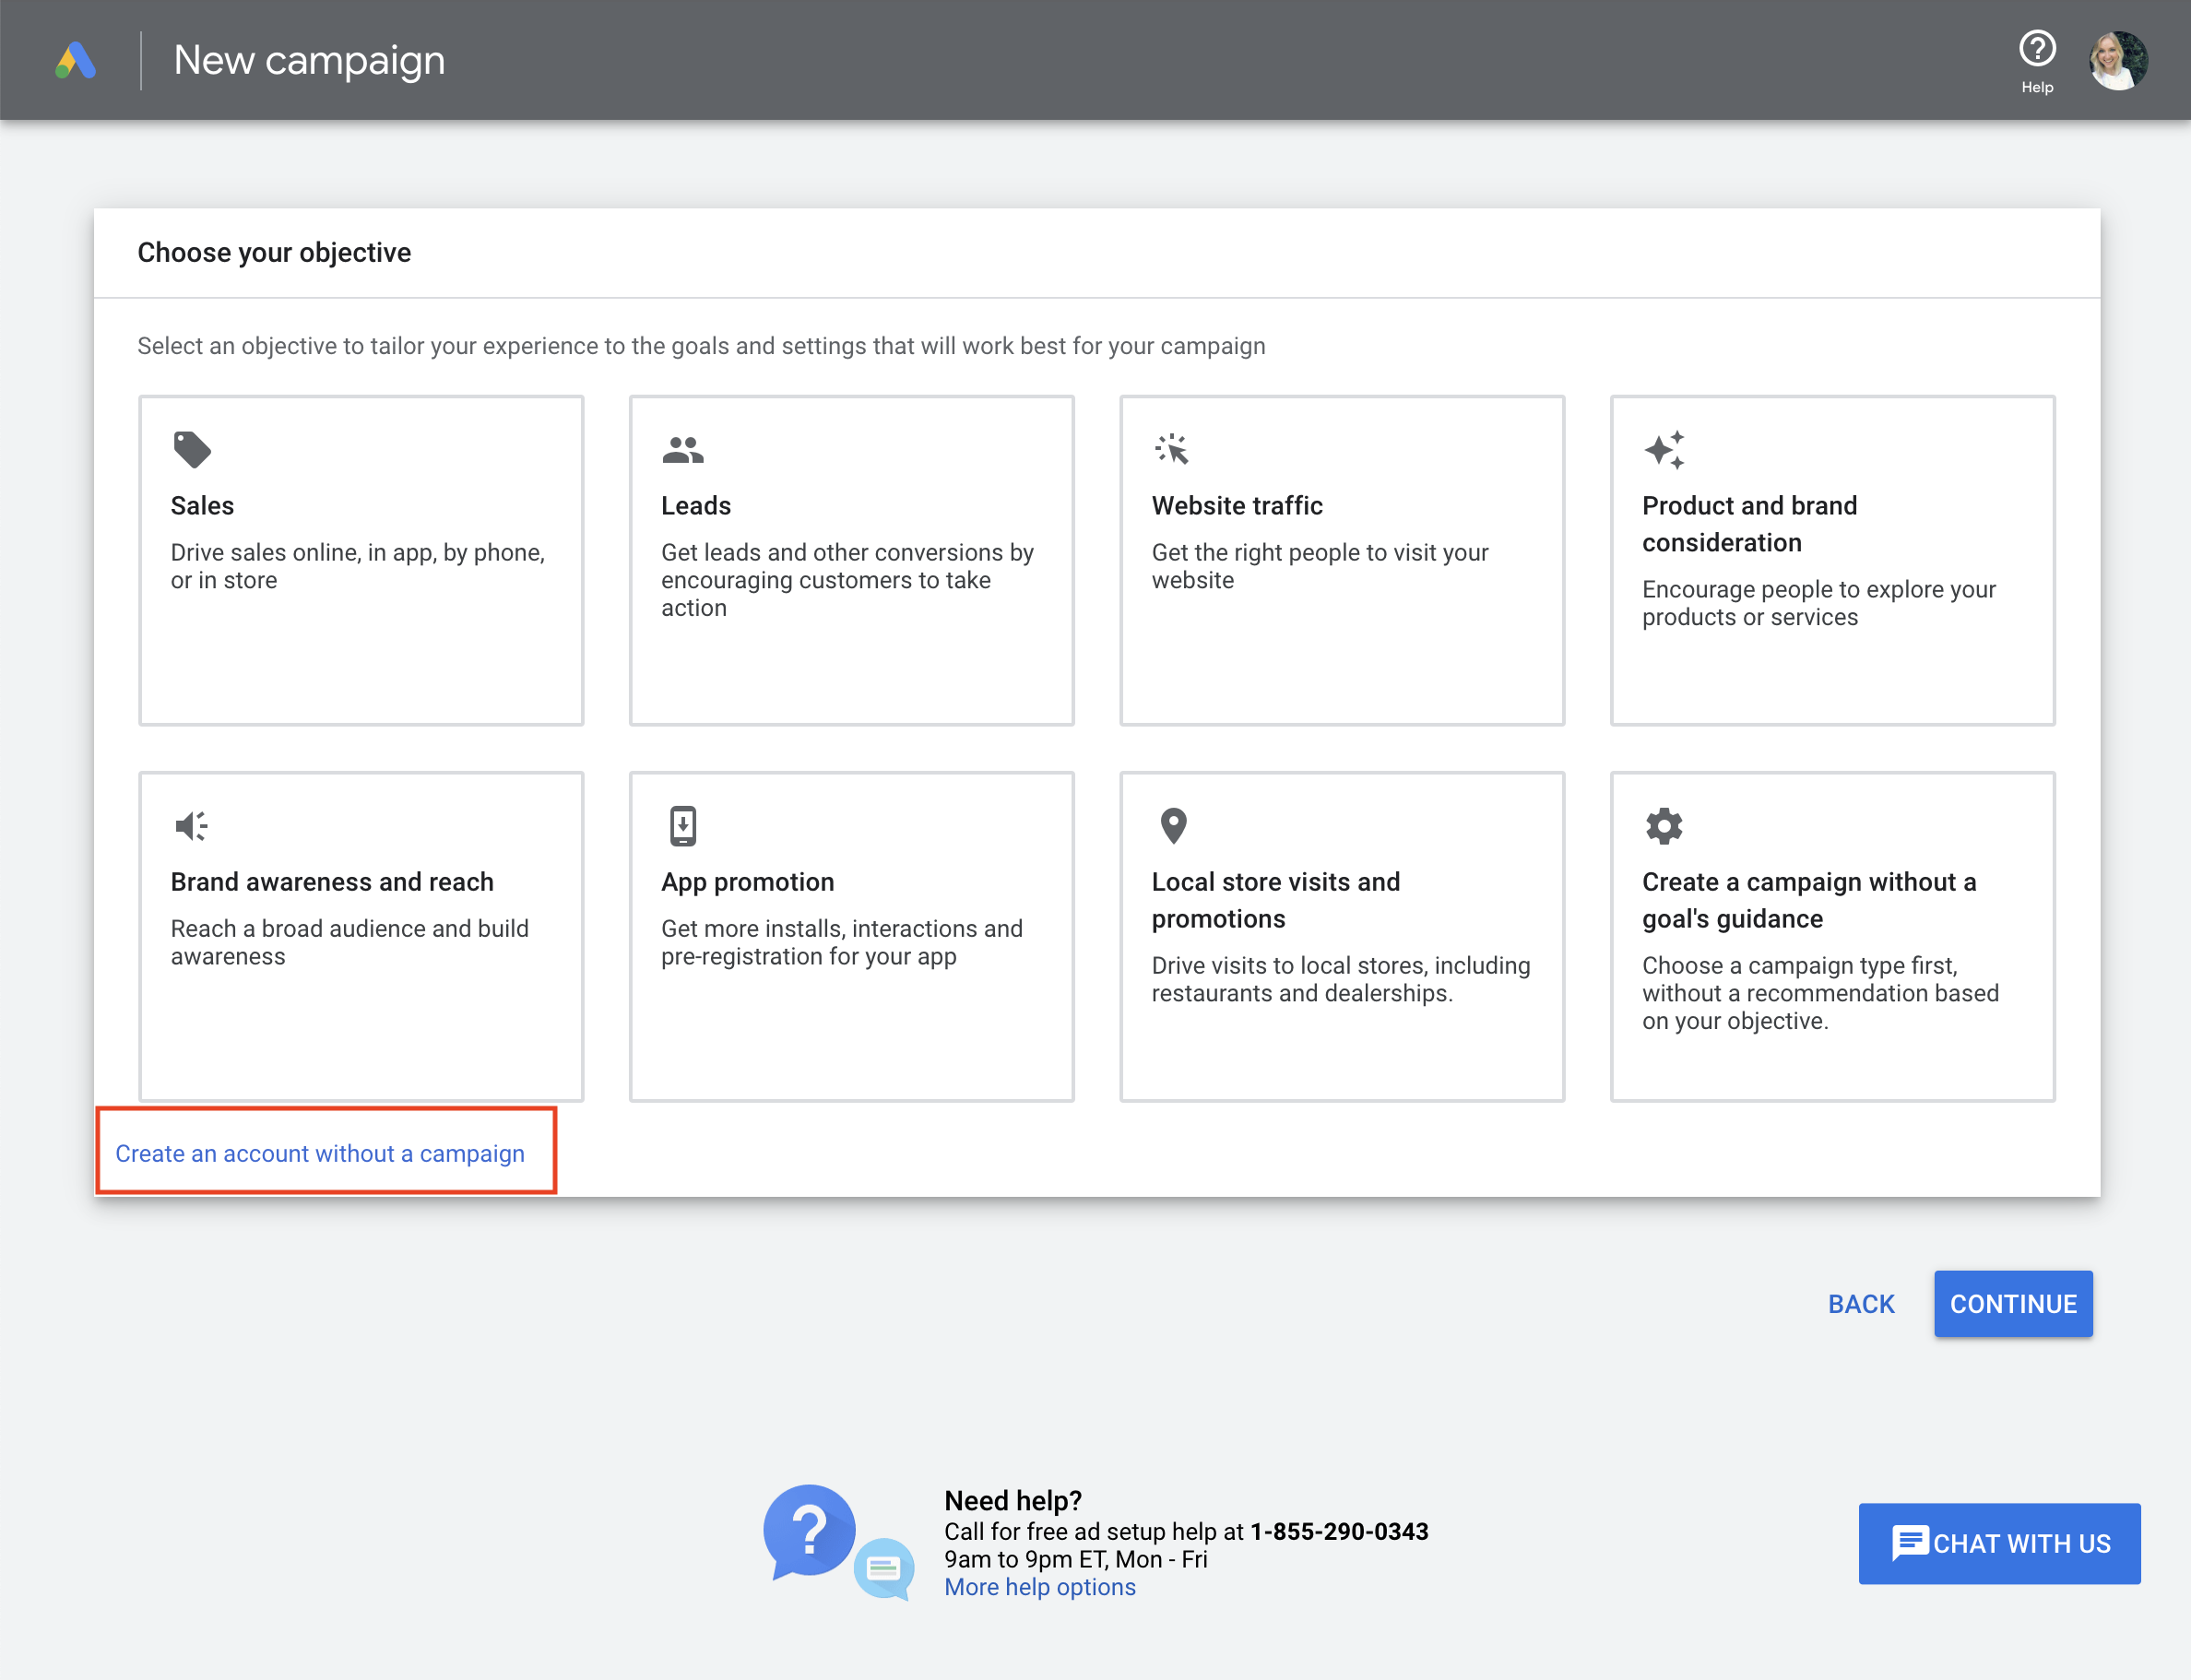
Task: Select the Website traffic objective
Action: click(x=1342, y=560)
